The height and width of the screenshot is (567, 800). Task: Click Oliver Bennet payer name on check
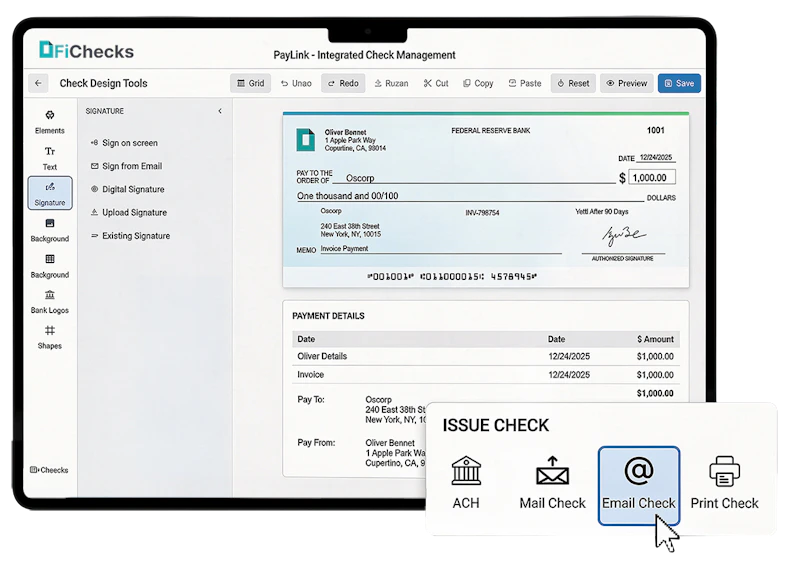coord(345,132)
